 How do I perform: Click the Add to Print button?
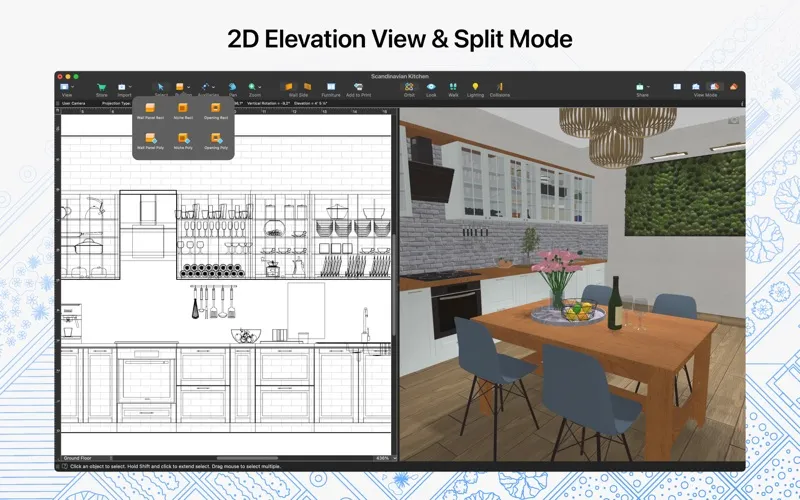pos(360,89)
